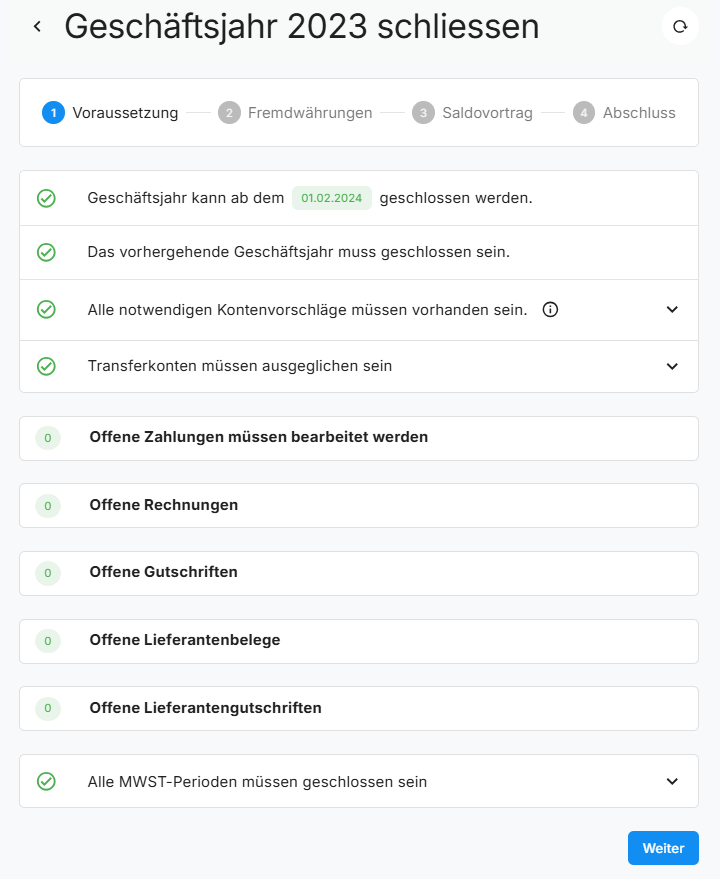Expand the Transferkonten details chevron

(672, 366)
